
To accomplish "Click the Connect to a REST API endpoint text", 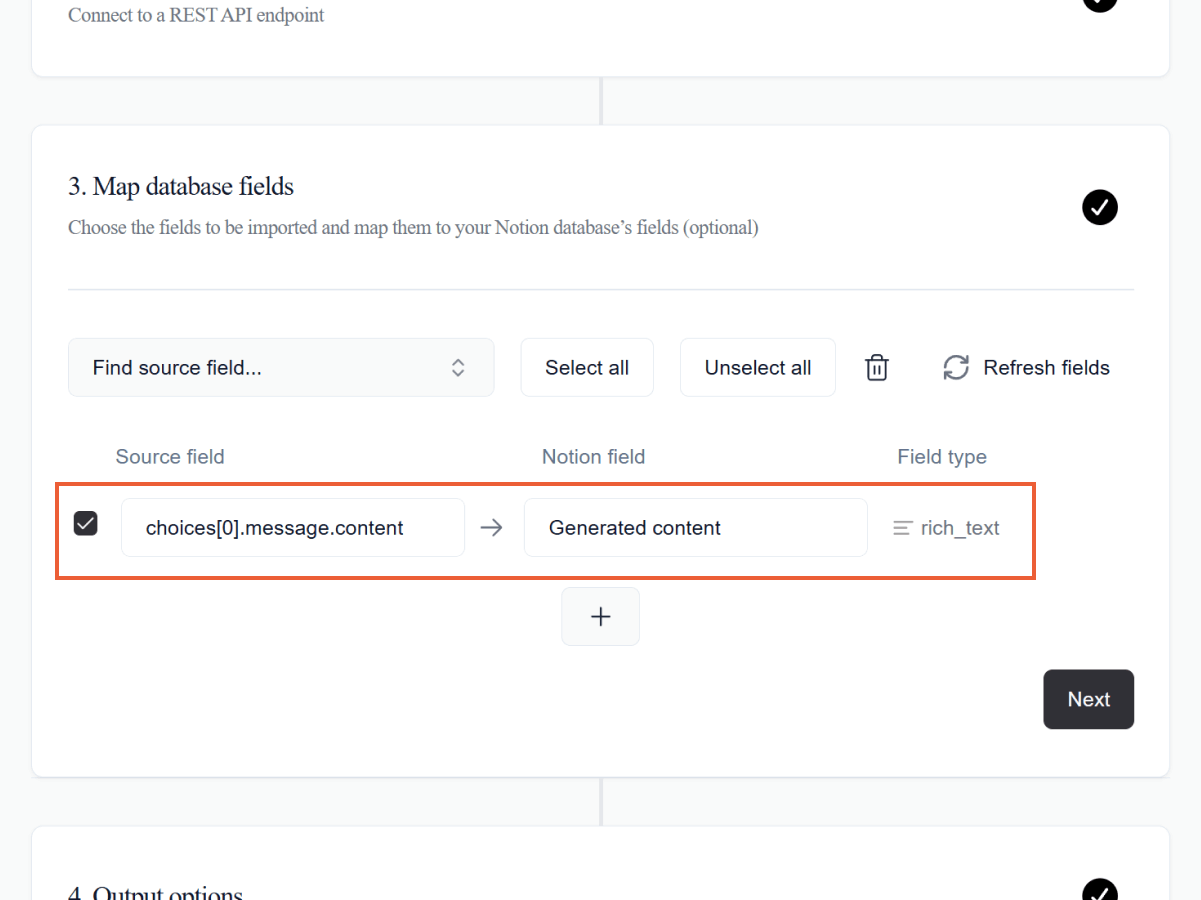I will pyautogui.click(x=196, y=16).
